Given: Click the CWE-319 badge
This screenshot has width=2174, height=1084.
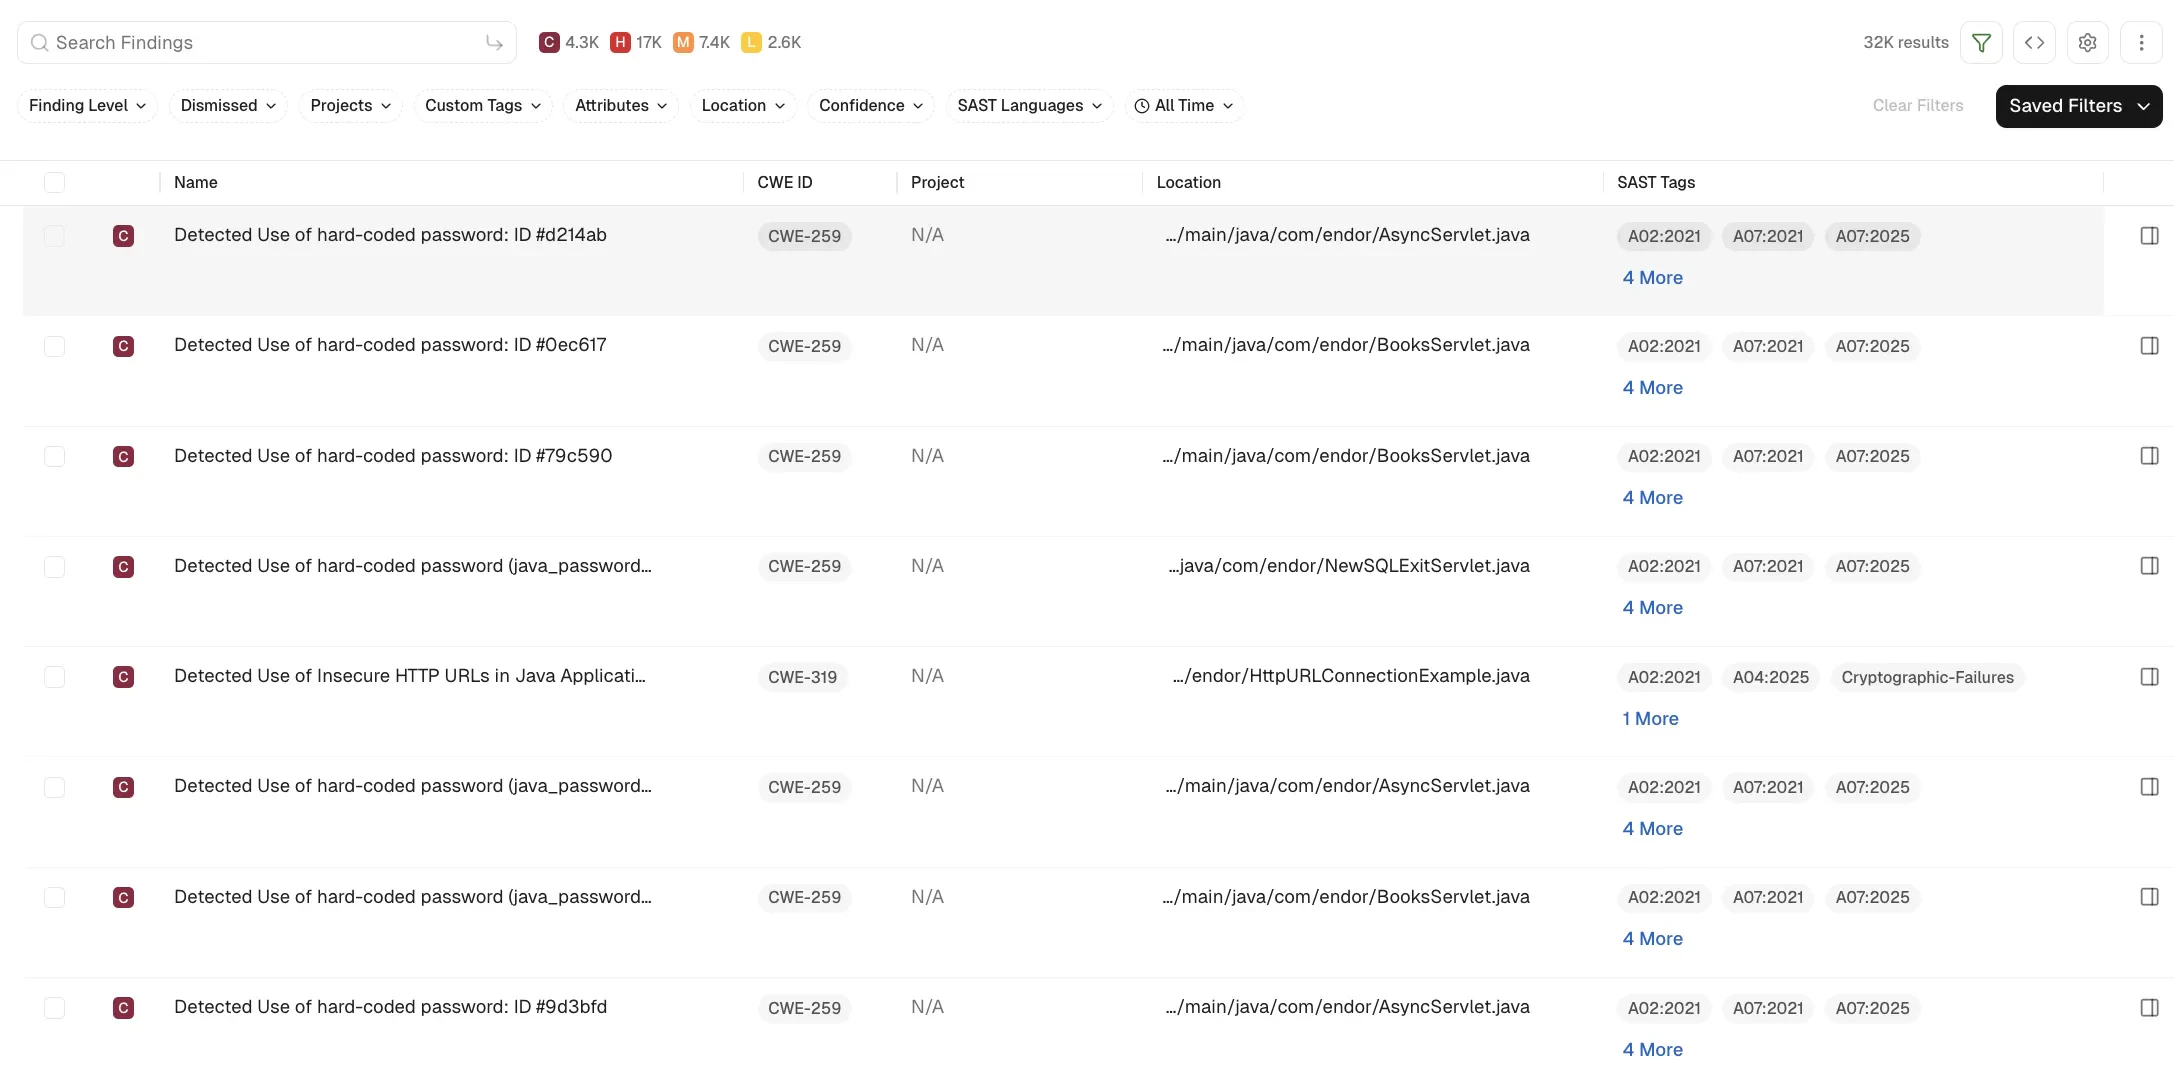Looking at the screenshot, I should [802, 677].
